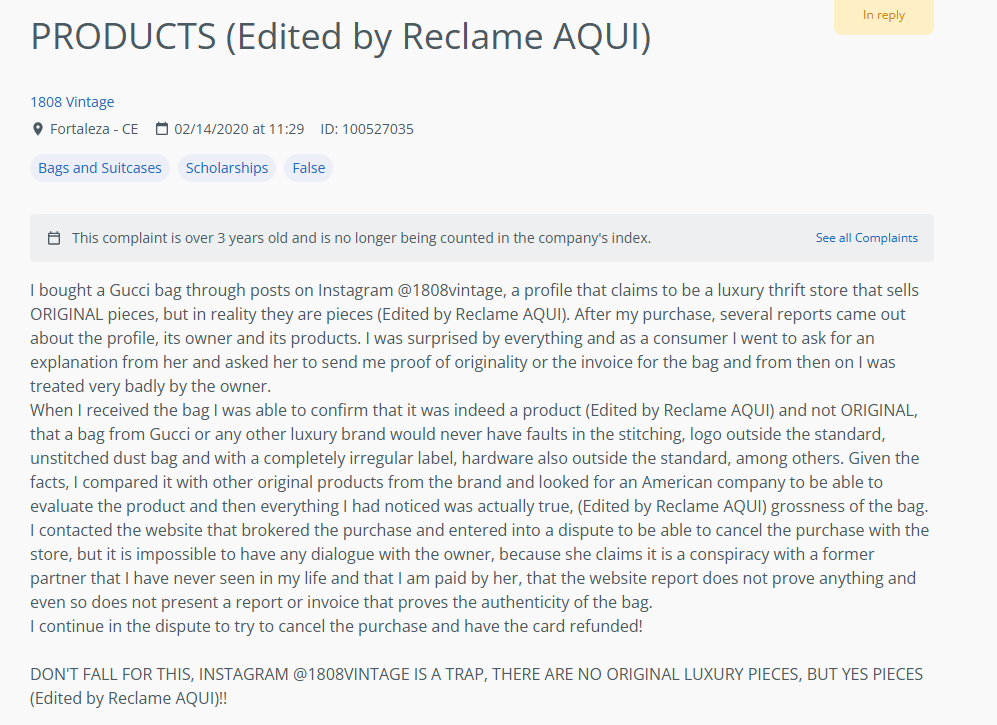Select the Bags and Suitcases tag
Viewport: 997px width, 725px height.
pyautogui.click(x=100, y=168)
